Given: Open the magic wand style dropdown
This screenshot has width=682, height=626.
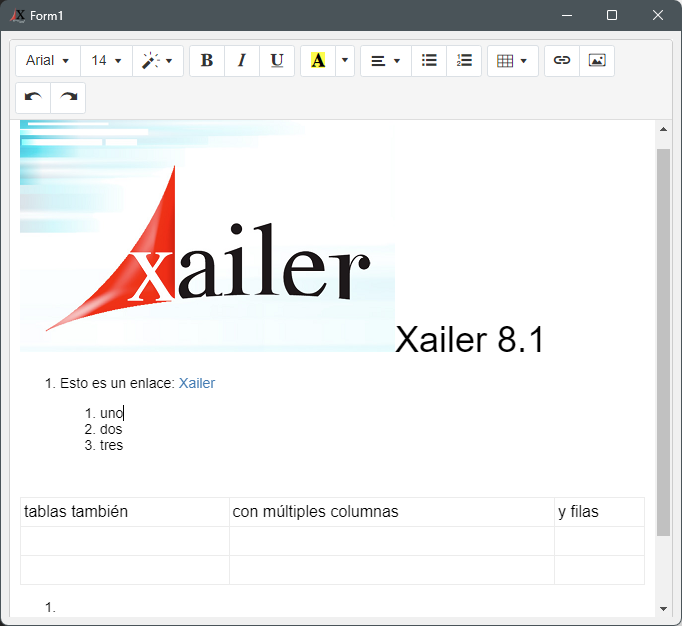Looking at the screenshot, I should (x=157, y=60).
